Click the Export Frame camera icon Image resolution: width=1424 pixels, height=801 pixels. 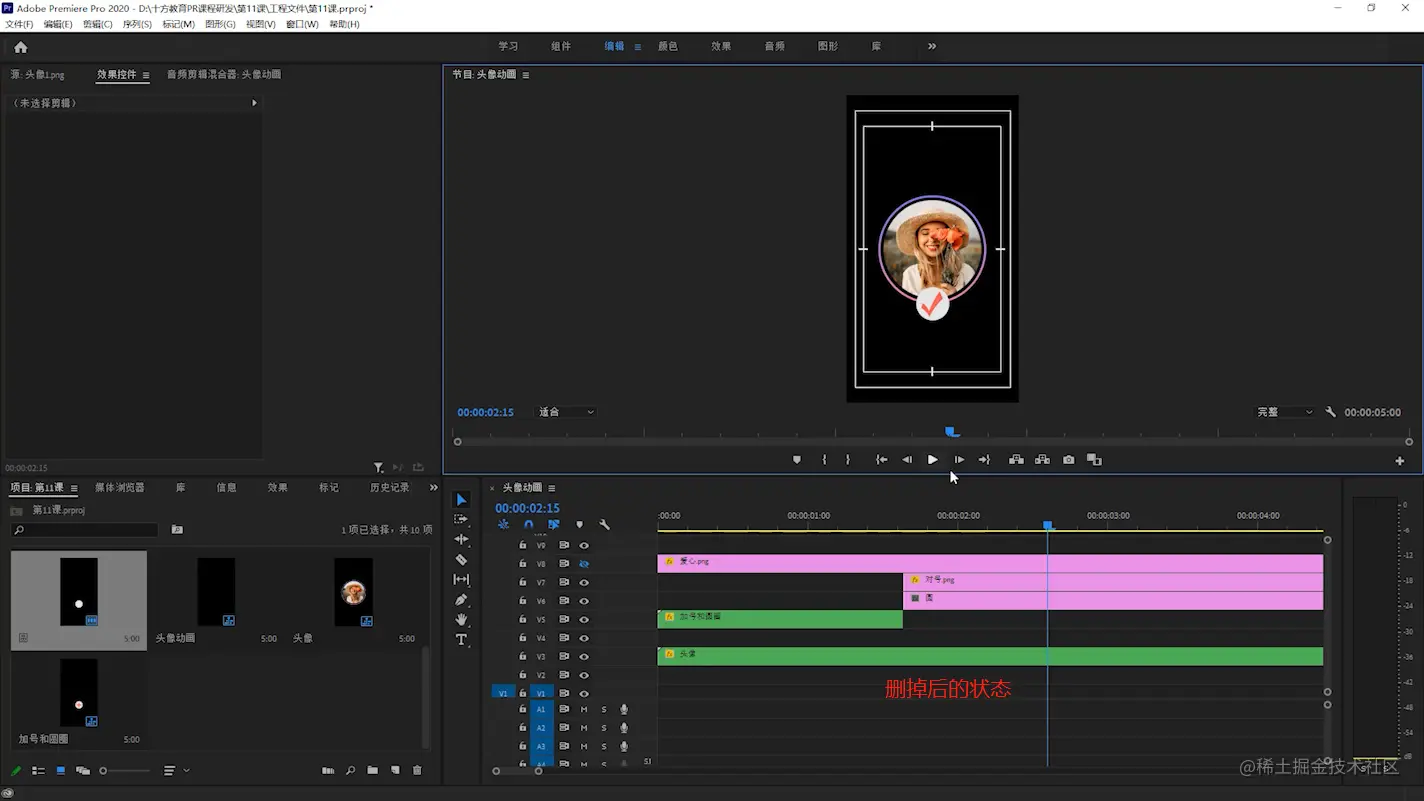(x=1069, y=460)
